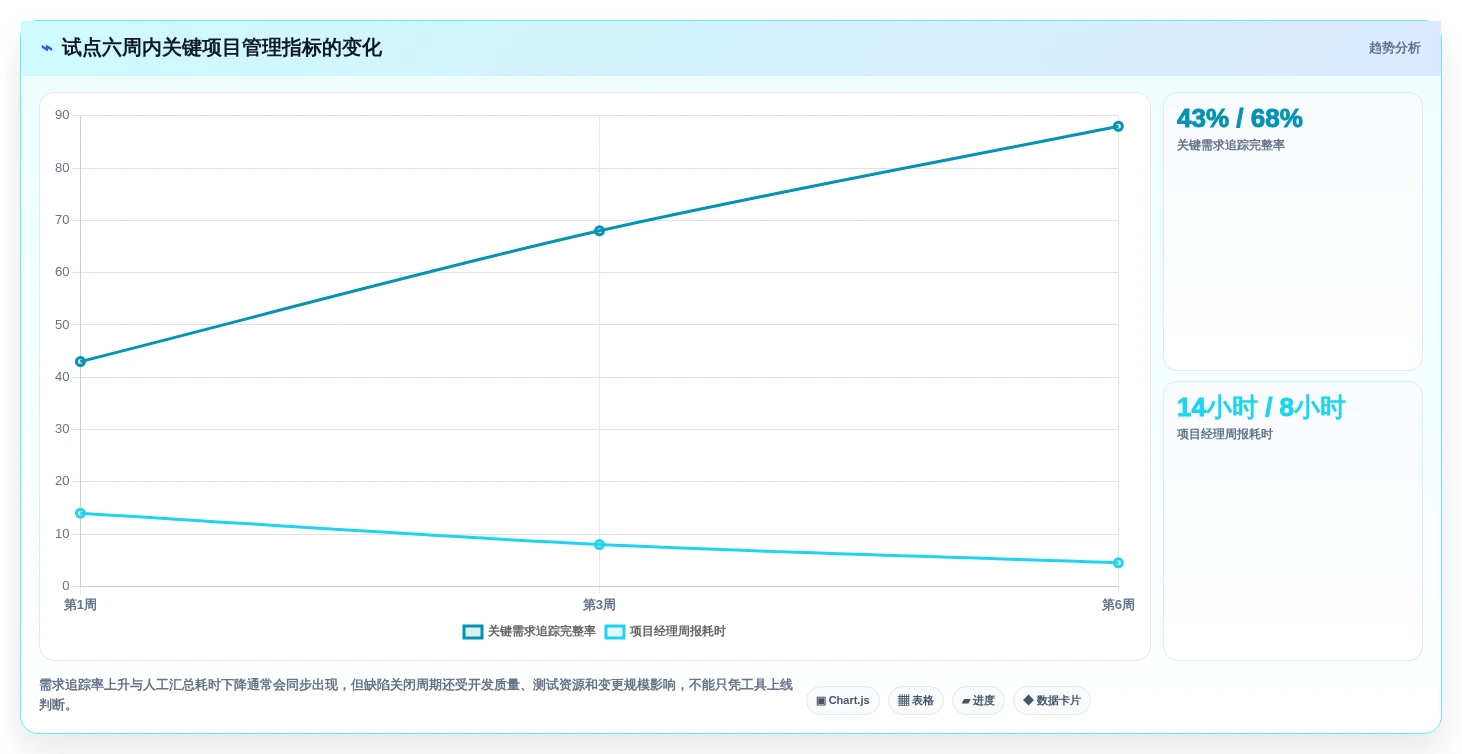Image resolution: width=1462 pixels, height=754 pixels.
Task: Click the 关键需求追踪完整率 card caption
Action: (1231, 145)
